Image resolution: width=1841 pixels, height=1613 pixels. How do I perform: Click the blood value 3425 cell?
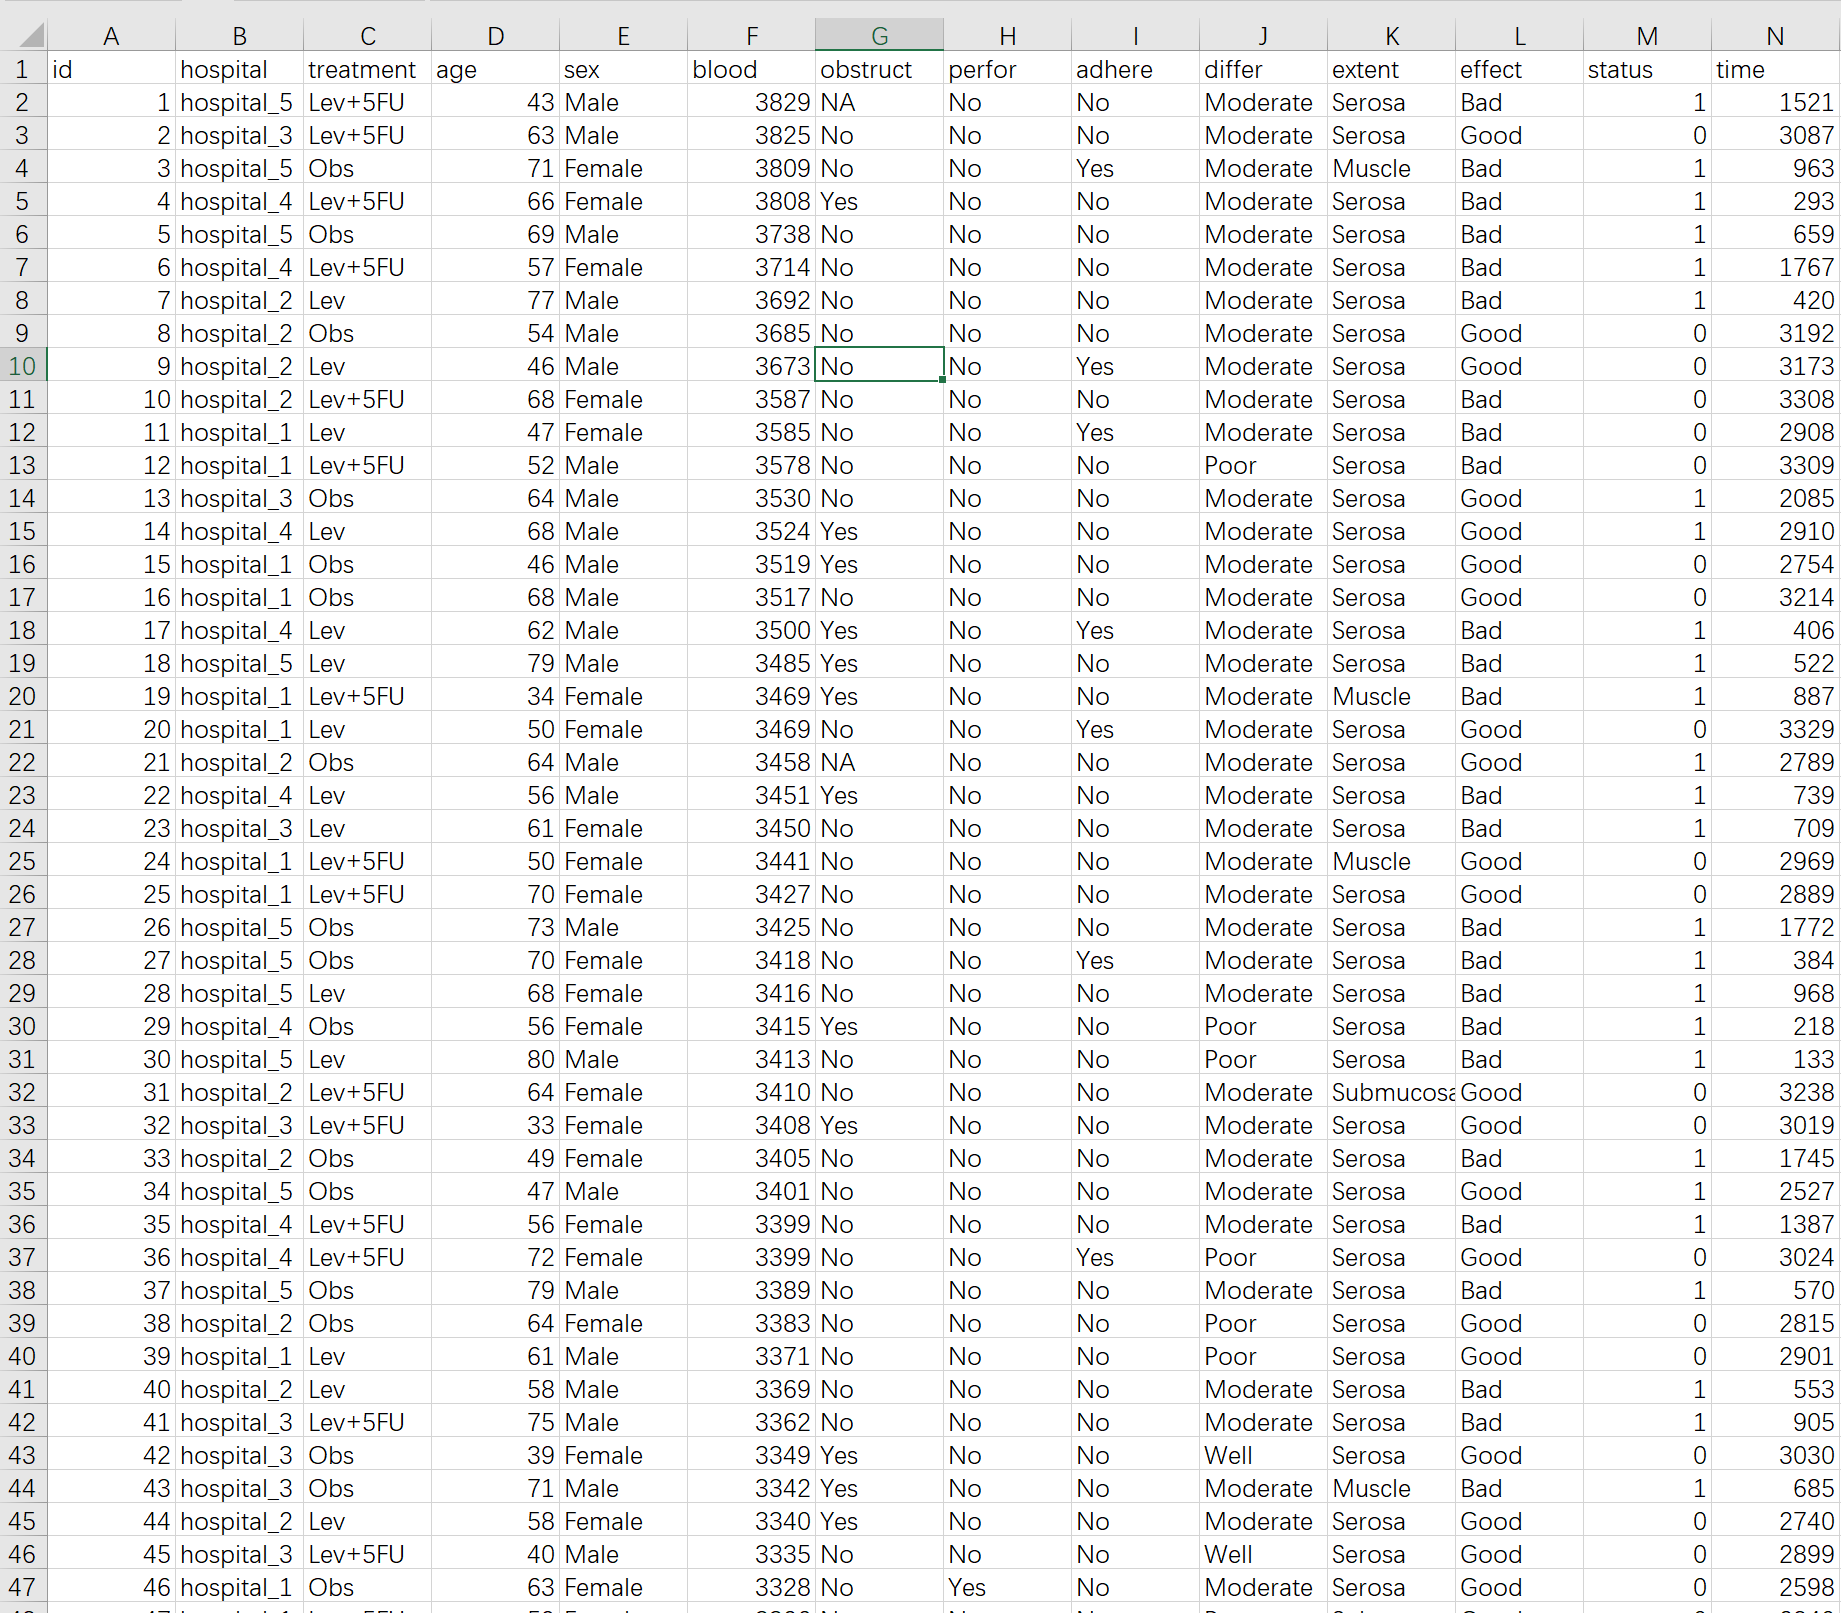(751, 927)
